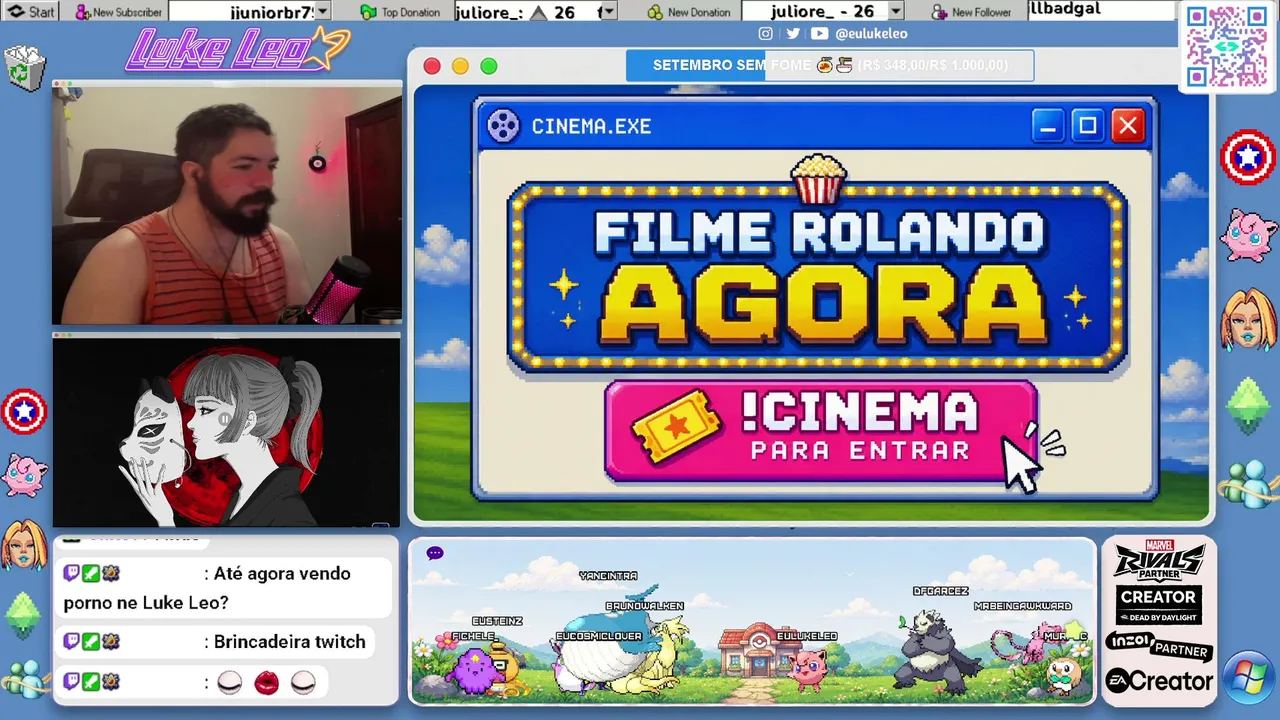Minimize the CINEMA.EXE window

[x=1048, y=126]
